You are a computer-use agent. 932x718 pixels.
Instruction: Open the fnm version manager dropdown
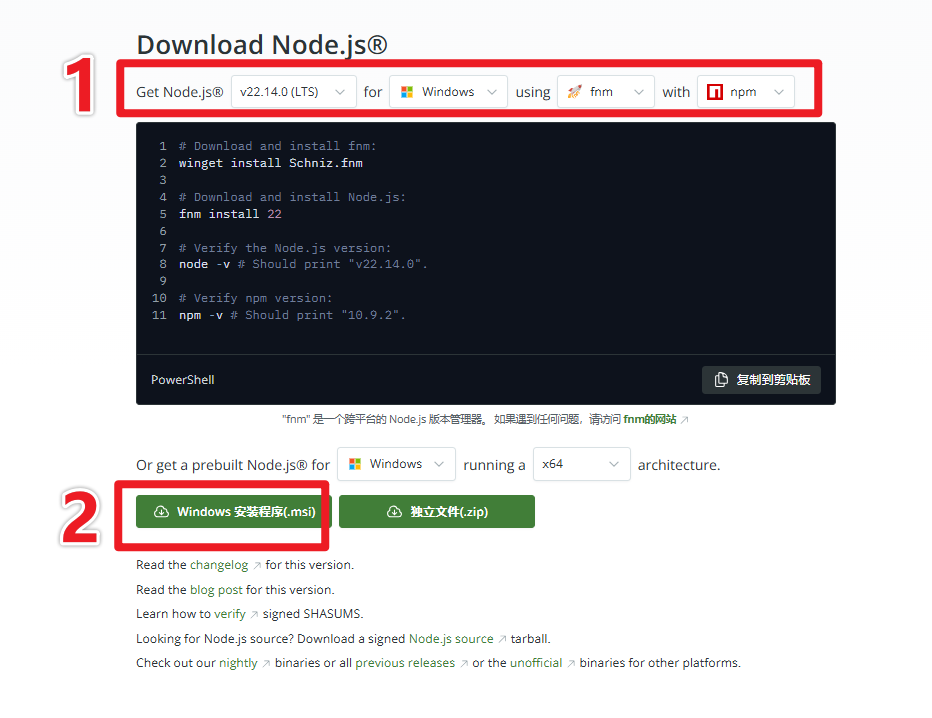pyautogui.click(x=606, y=92)
